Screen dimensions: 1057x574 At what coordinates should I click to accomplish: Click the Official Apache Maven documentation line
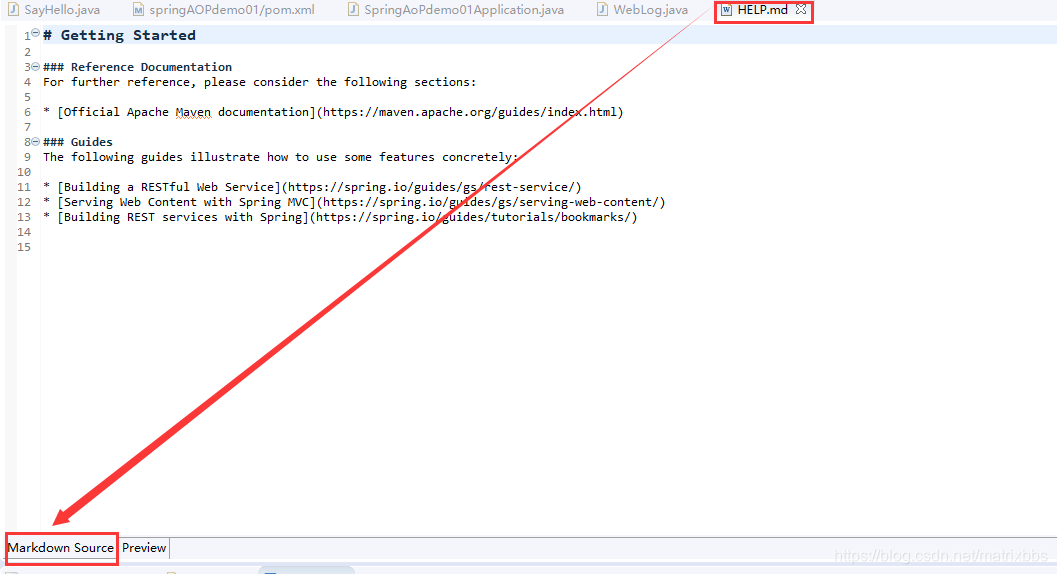[x=333, y=112]
